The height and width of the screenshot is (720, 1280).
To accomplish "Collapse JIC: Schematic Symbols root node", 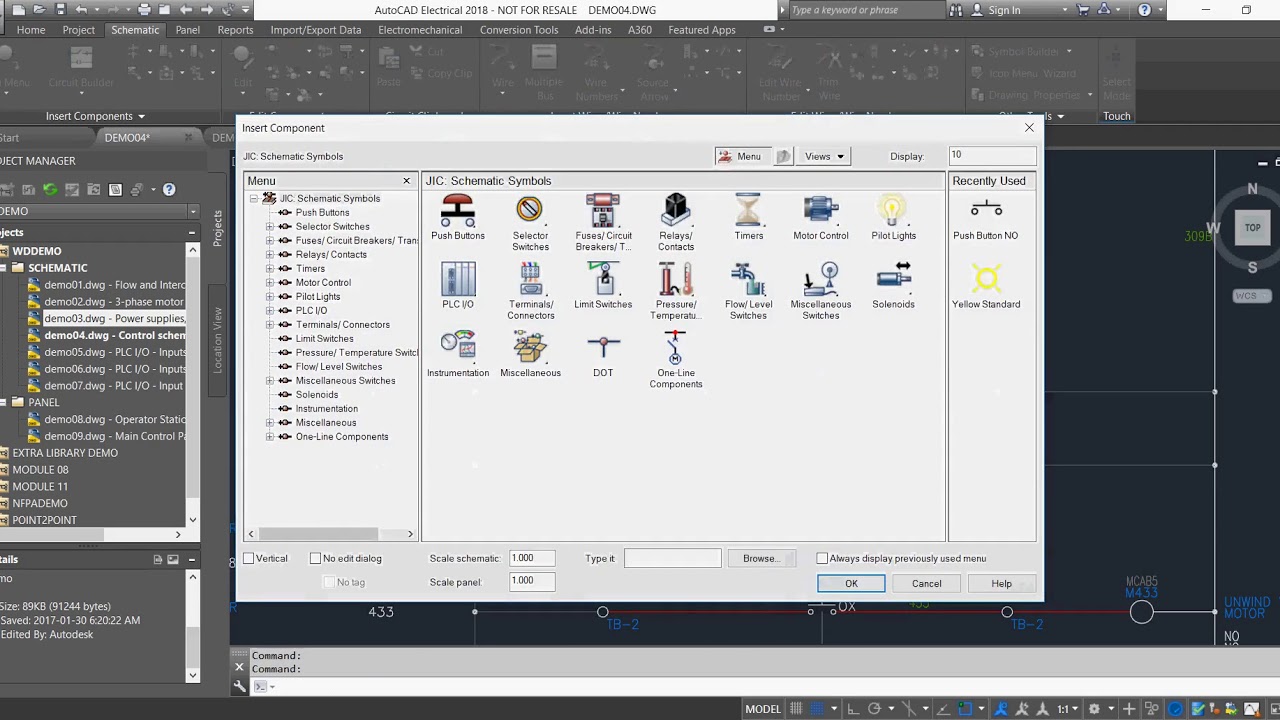I will (254, 198).
